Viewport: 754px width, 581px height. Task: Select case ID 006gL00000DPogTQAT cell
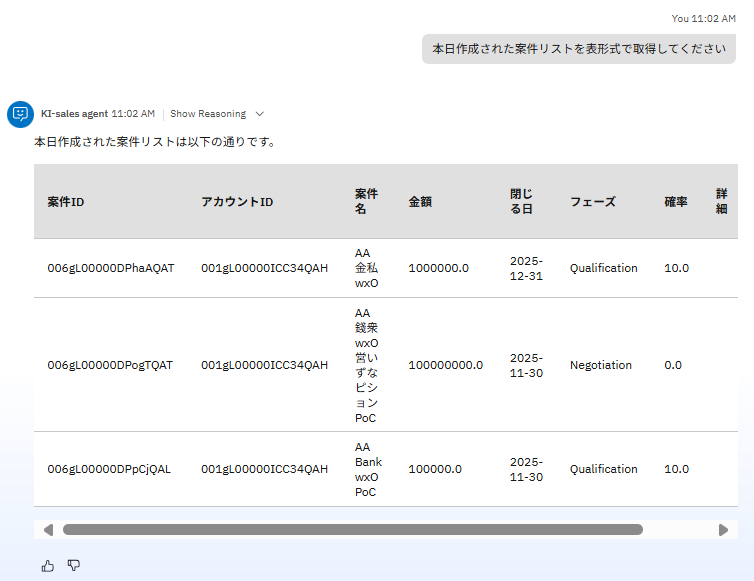110,365
